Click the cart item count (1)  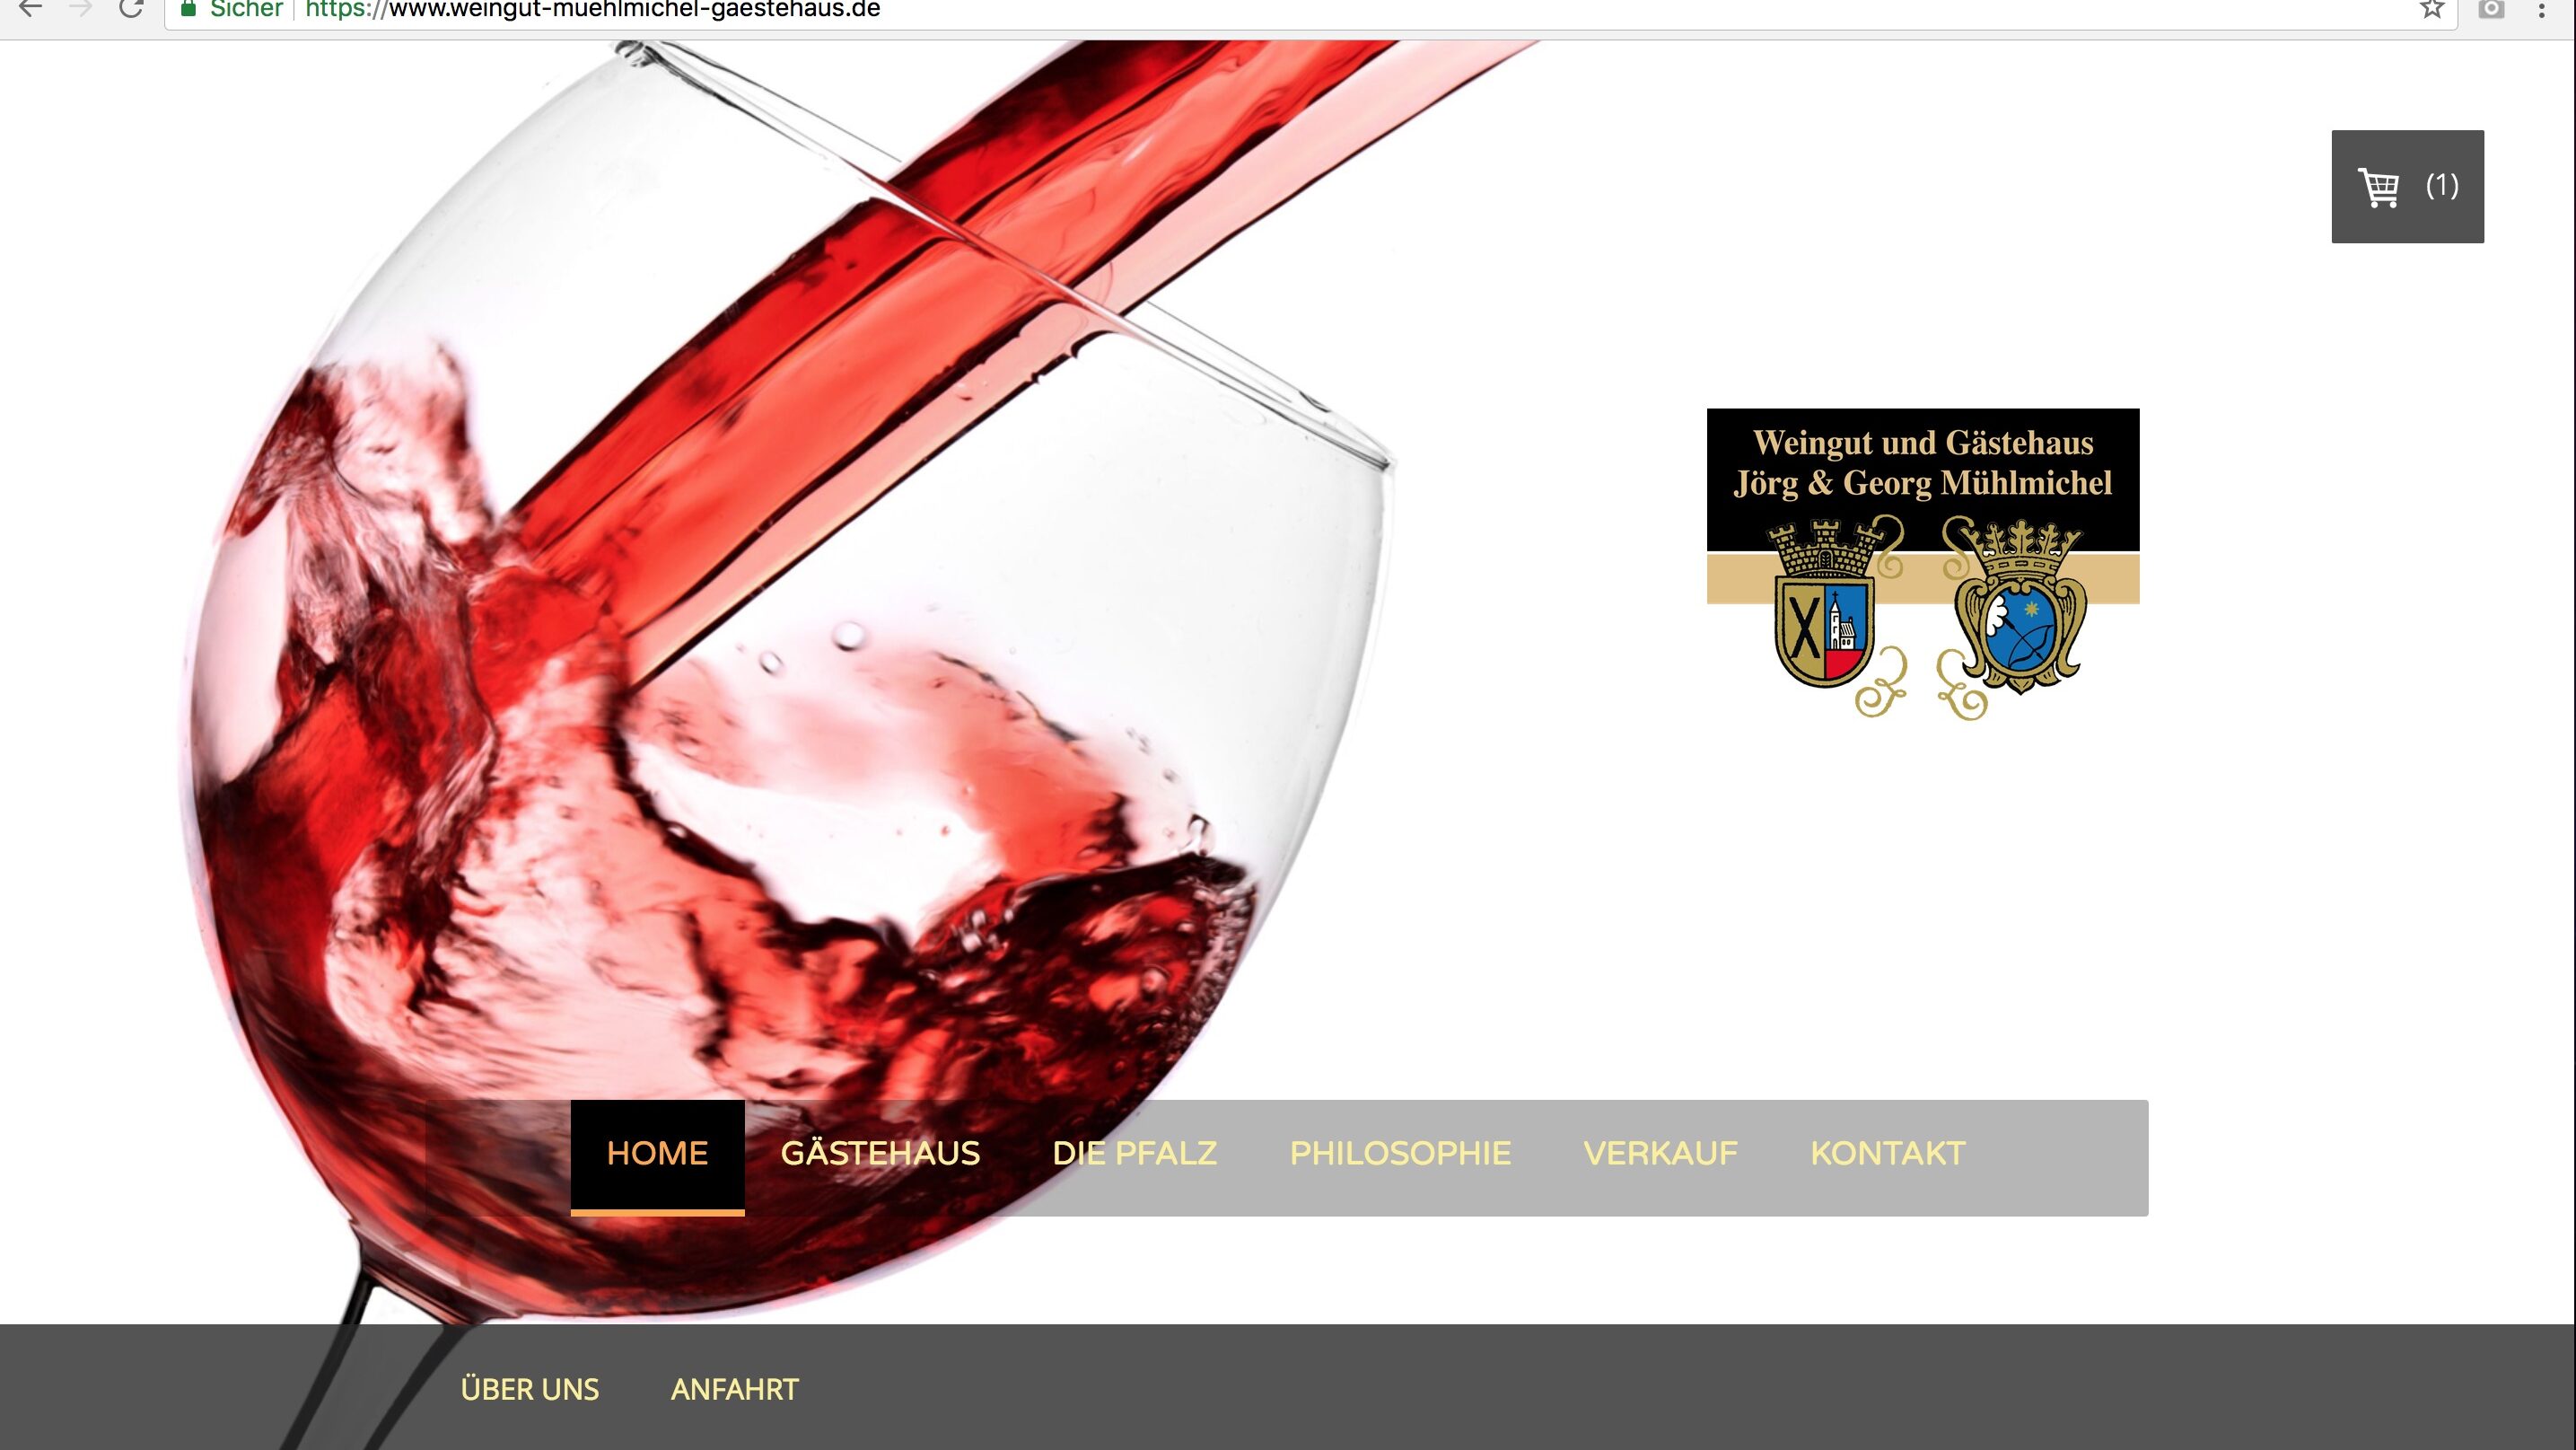(x=2442, y=186)
